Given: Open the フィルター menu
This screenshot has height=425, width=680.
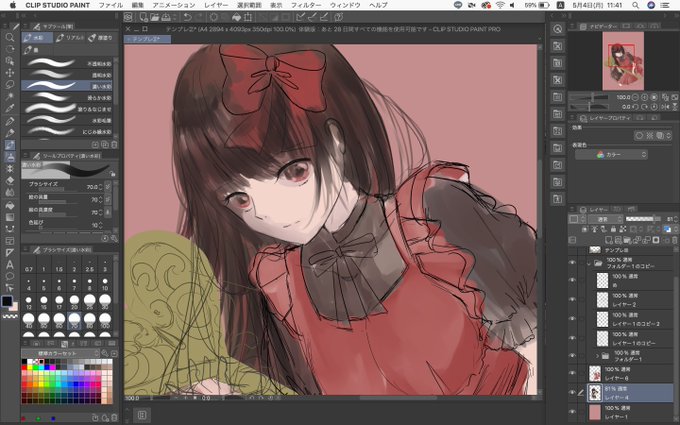Looking at the screenshot, I should tap(306, 5).
